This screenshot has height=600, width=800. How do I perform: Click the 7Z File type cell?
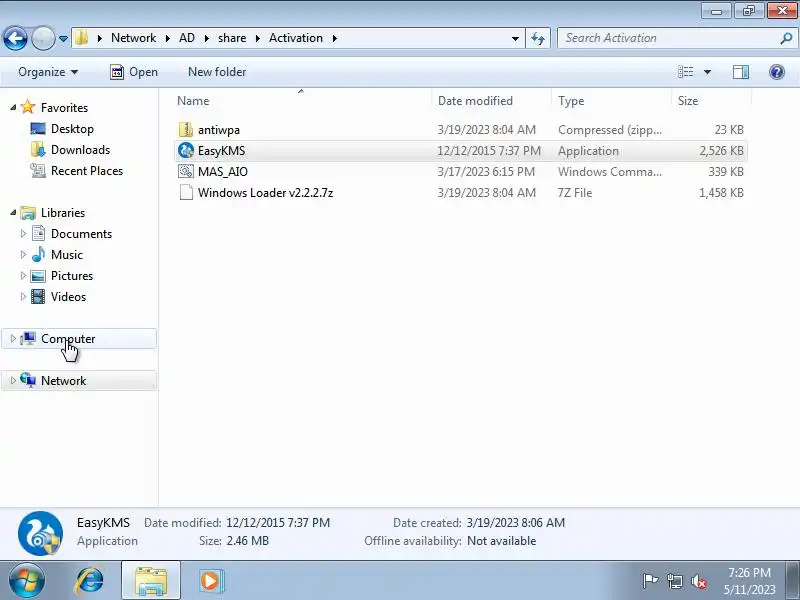tap(575, 192)
